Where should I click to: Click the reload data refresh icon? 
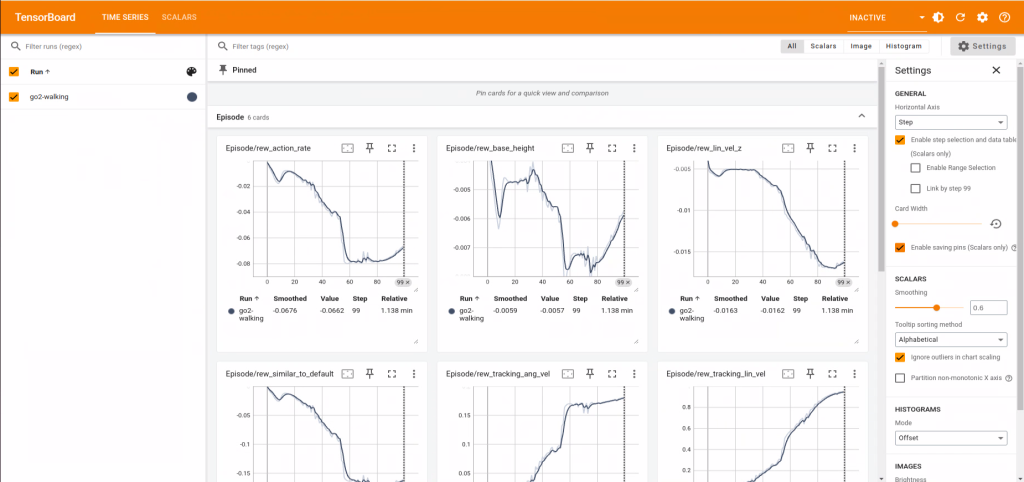[x=960, y=17]
